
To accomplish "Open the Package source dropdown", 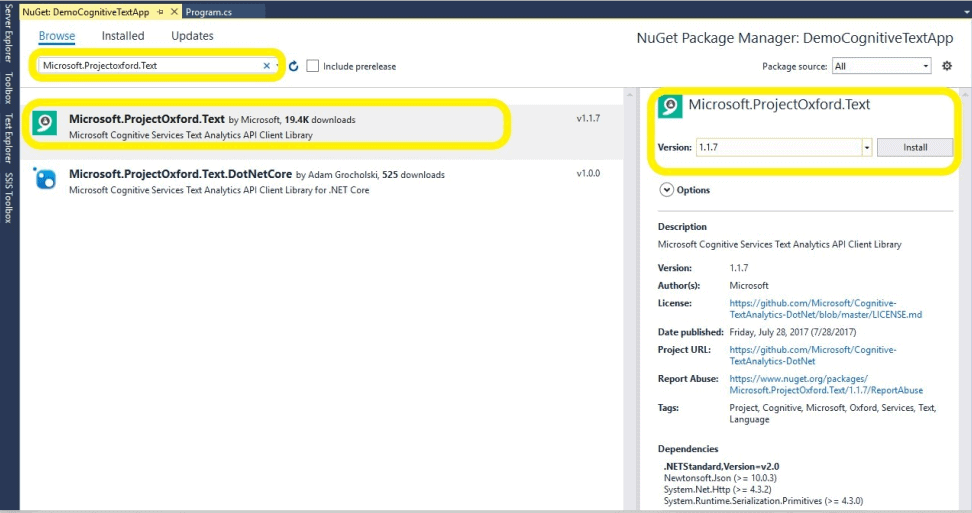I will point(881,66).
